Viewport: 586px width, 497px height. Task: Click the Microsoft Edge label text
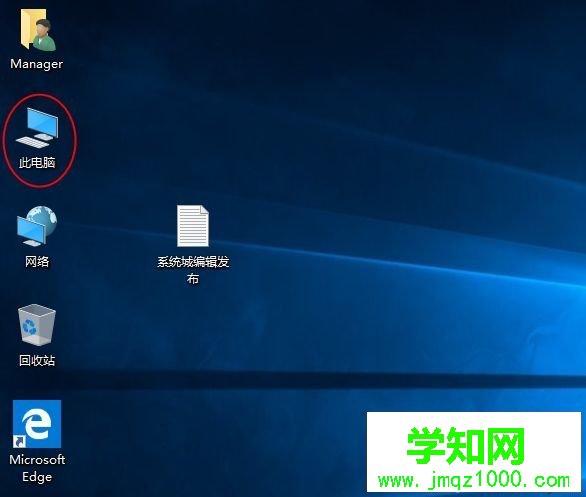[37, 468]
